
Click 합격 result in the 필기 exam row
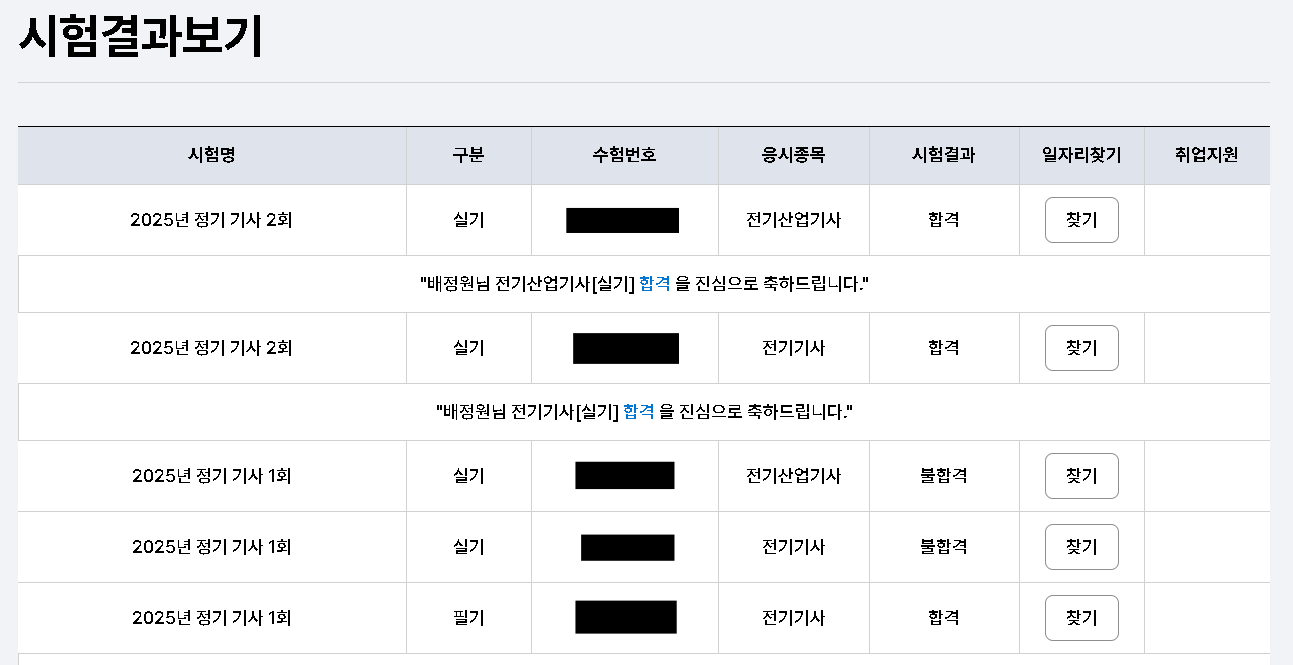(x=943, y=618)
